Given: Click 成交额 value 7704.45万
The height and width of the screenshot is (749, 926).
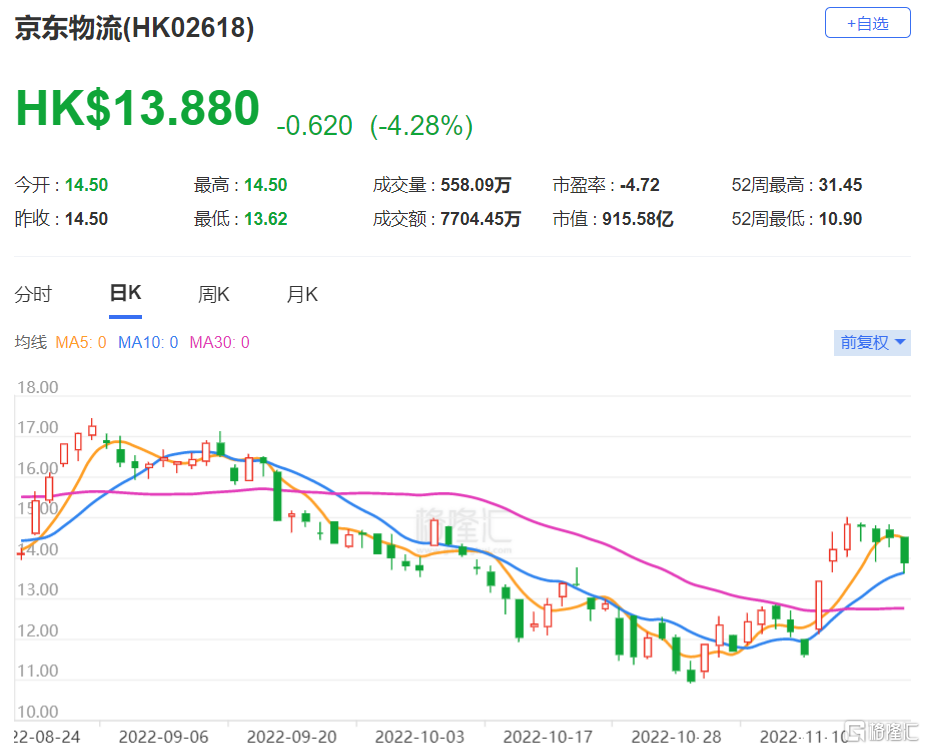Looking at the screenshot, I should (481, 219).
